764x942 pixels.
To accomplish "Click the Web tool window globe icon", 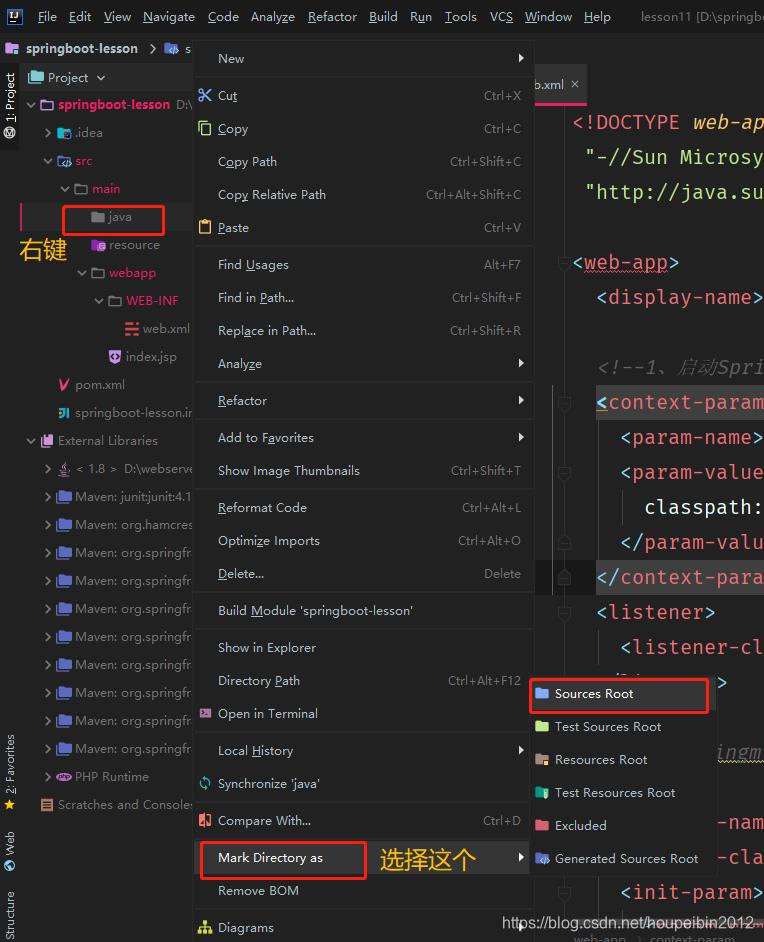I will click(x=10, y=866).
